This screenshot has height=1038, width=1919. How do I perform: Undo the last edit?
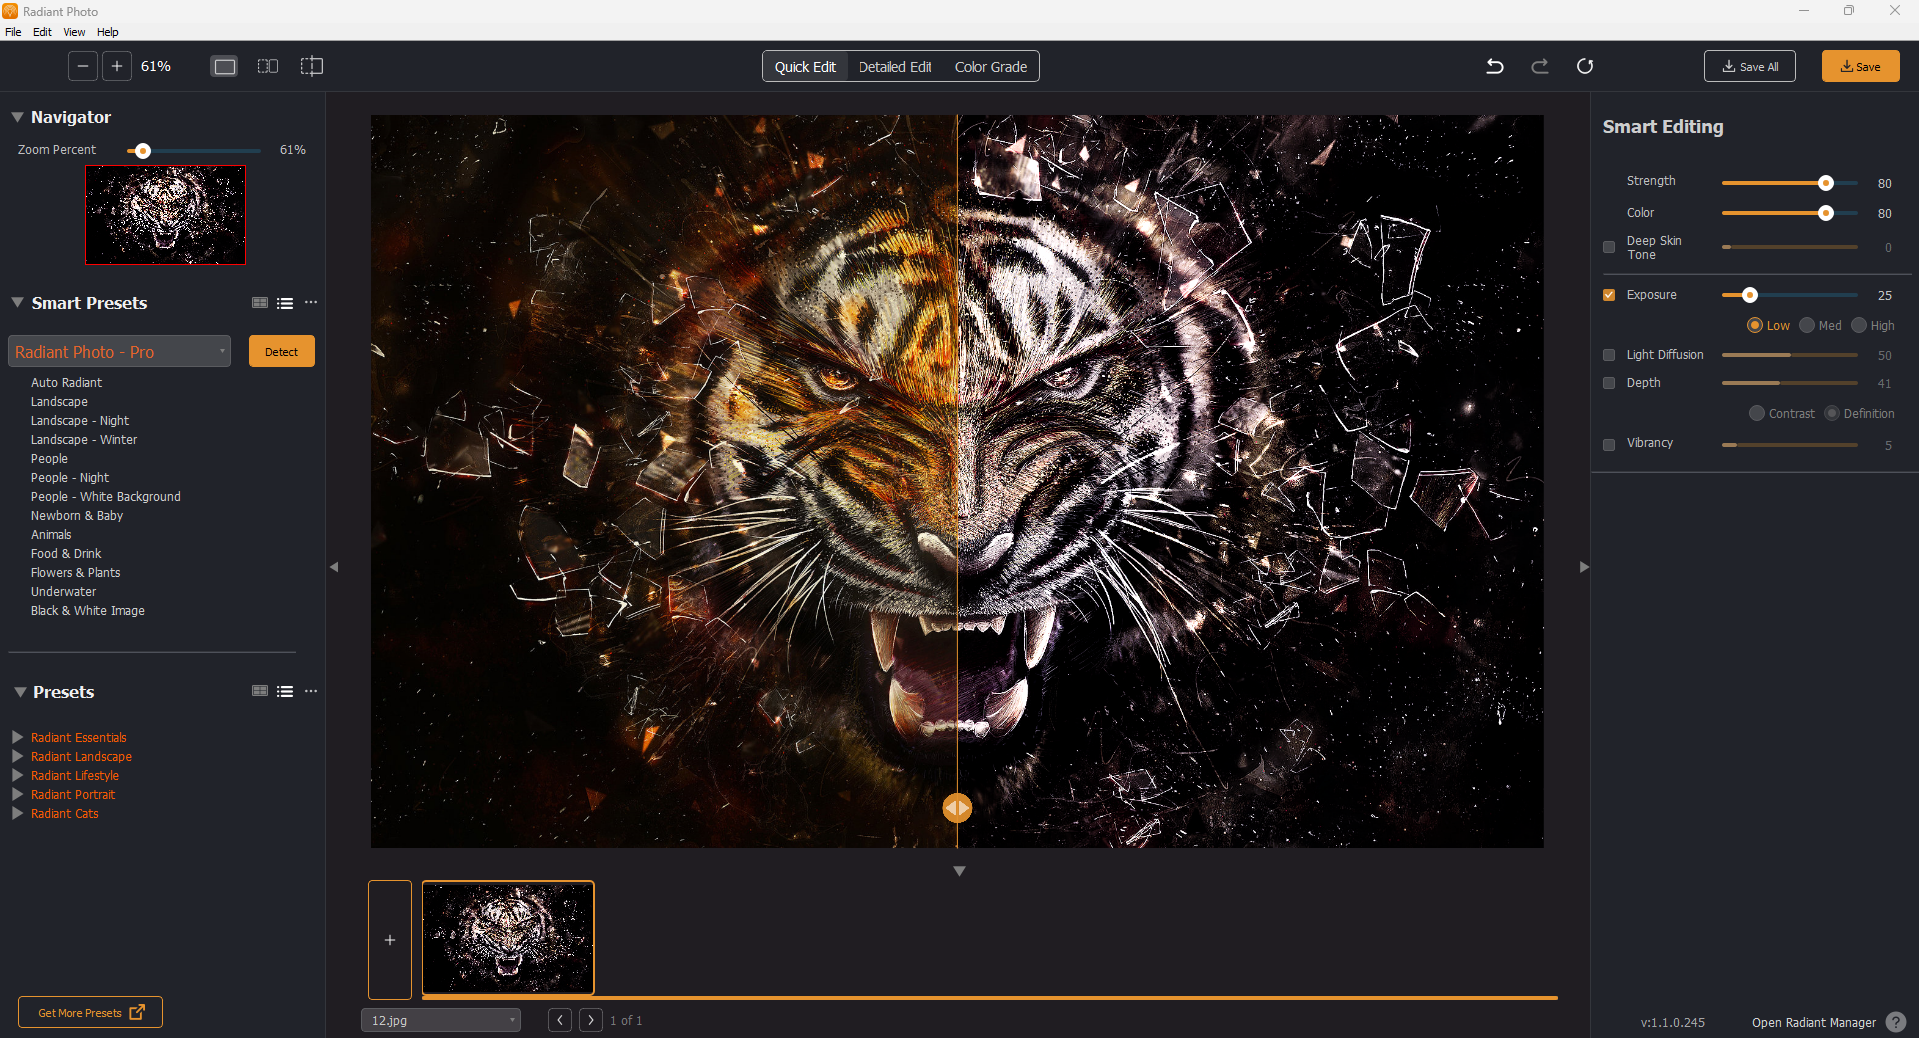(1495, 66)
